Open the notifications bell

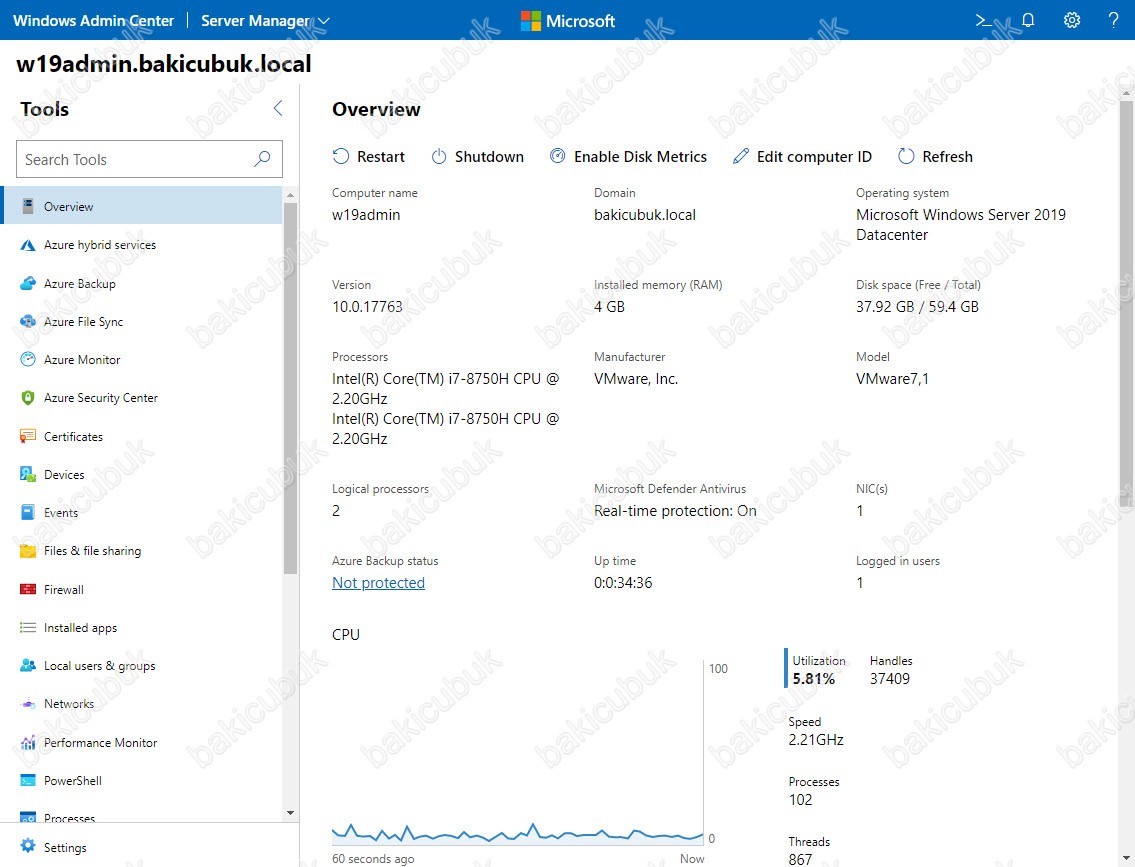(1028, 20)
